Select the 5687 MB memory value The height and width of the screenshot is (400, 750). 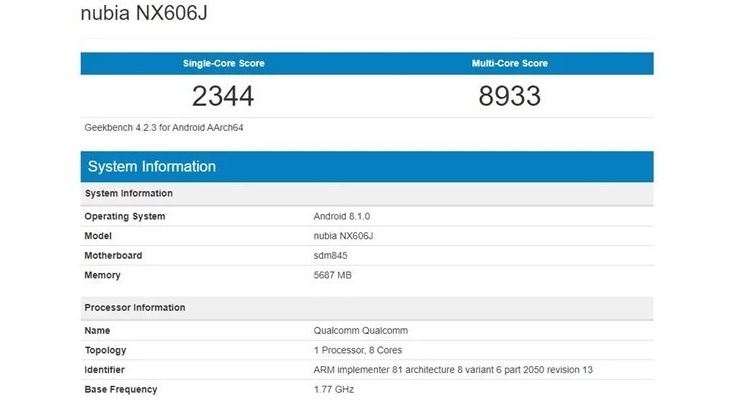pyautogui.click(x=332, y=275)
